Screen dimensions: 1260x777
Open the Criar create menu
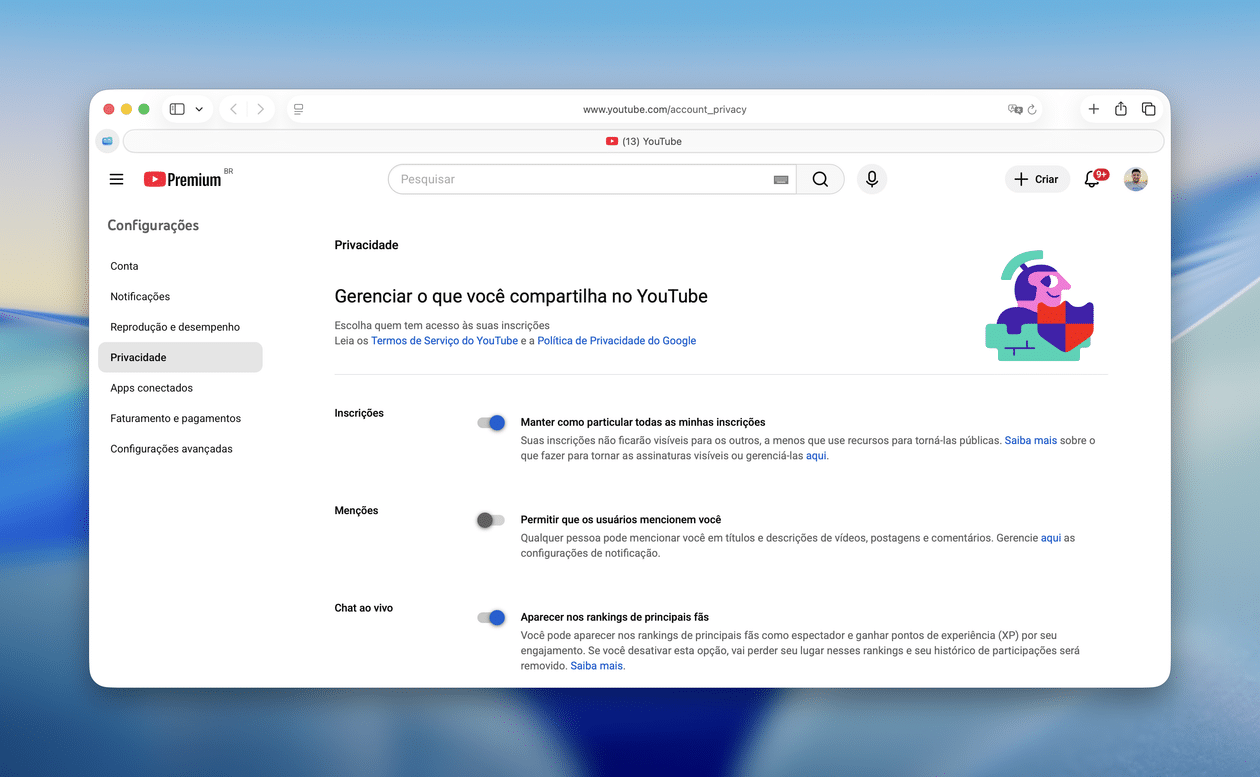point(1036,179)
